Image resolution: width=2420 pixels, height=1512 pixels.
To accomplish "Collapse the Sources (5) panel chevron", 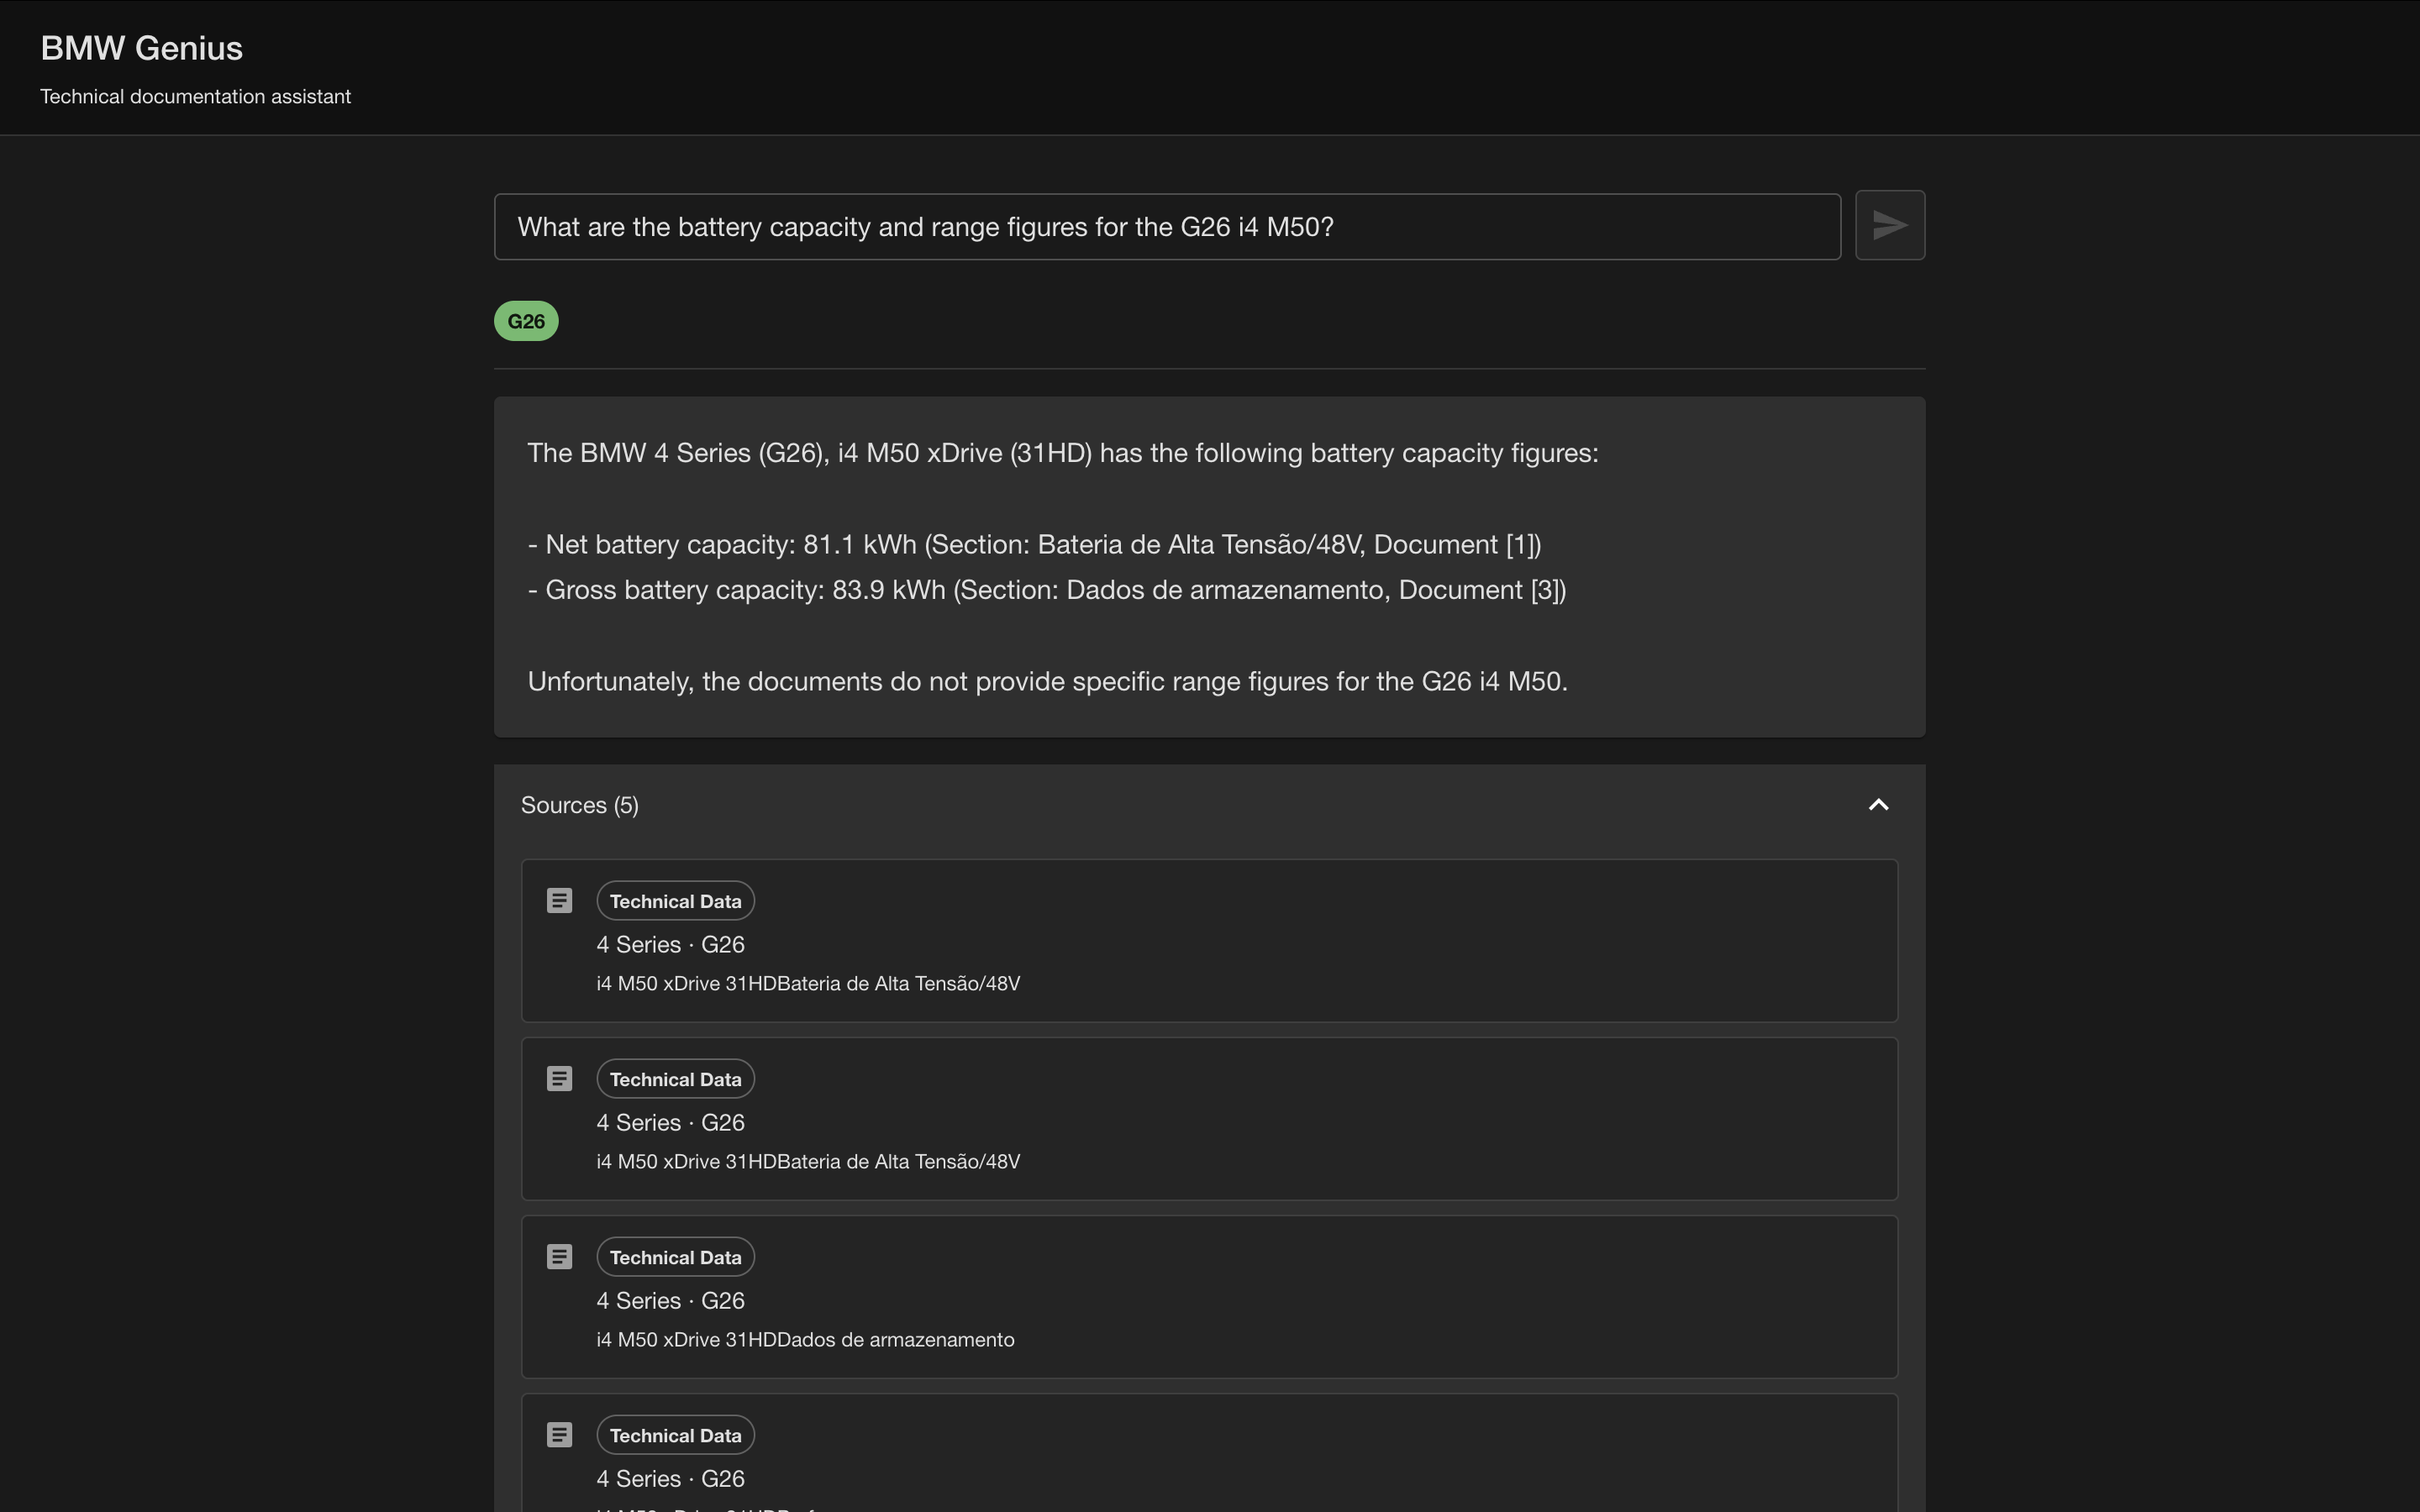I will pyautogui.click(x=1879, y=805).
